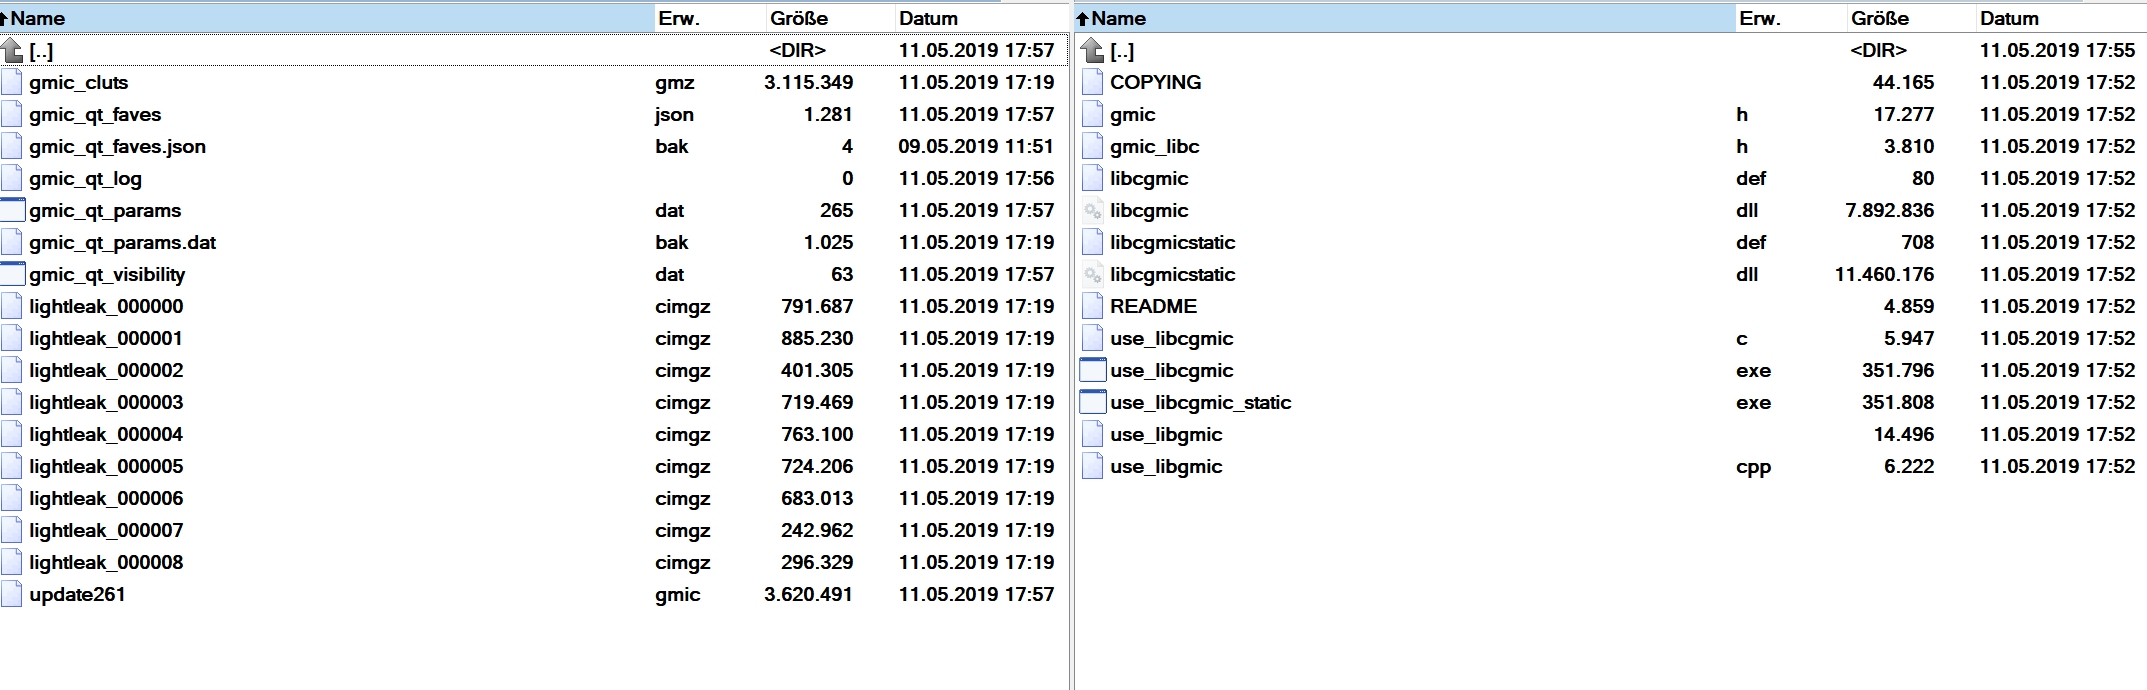Image resolution: width=2147 pixels, height=690 pixels.
Task: Select the gmic_qt_faves.json backup file
Action: coord(117,146)
